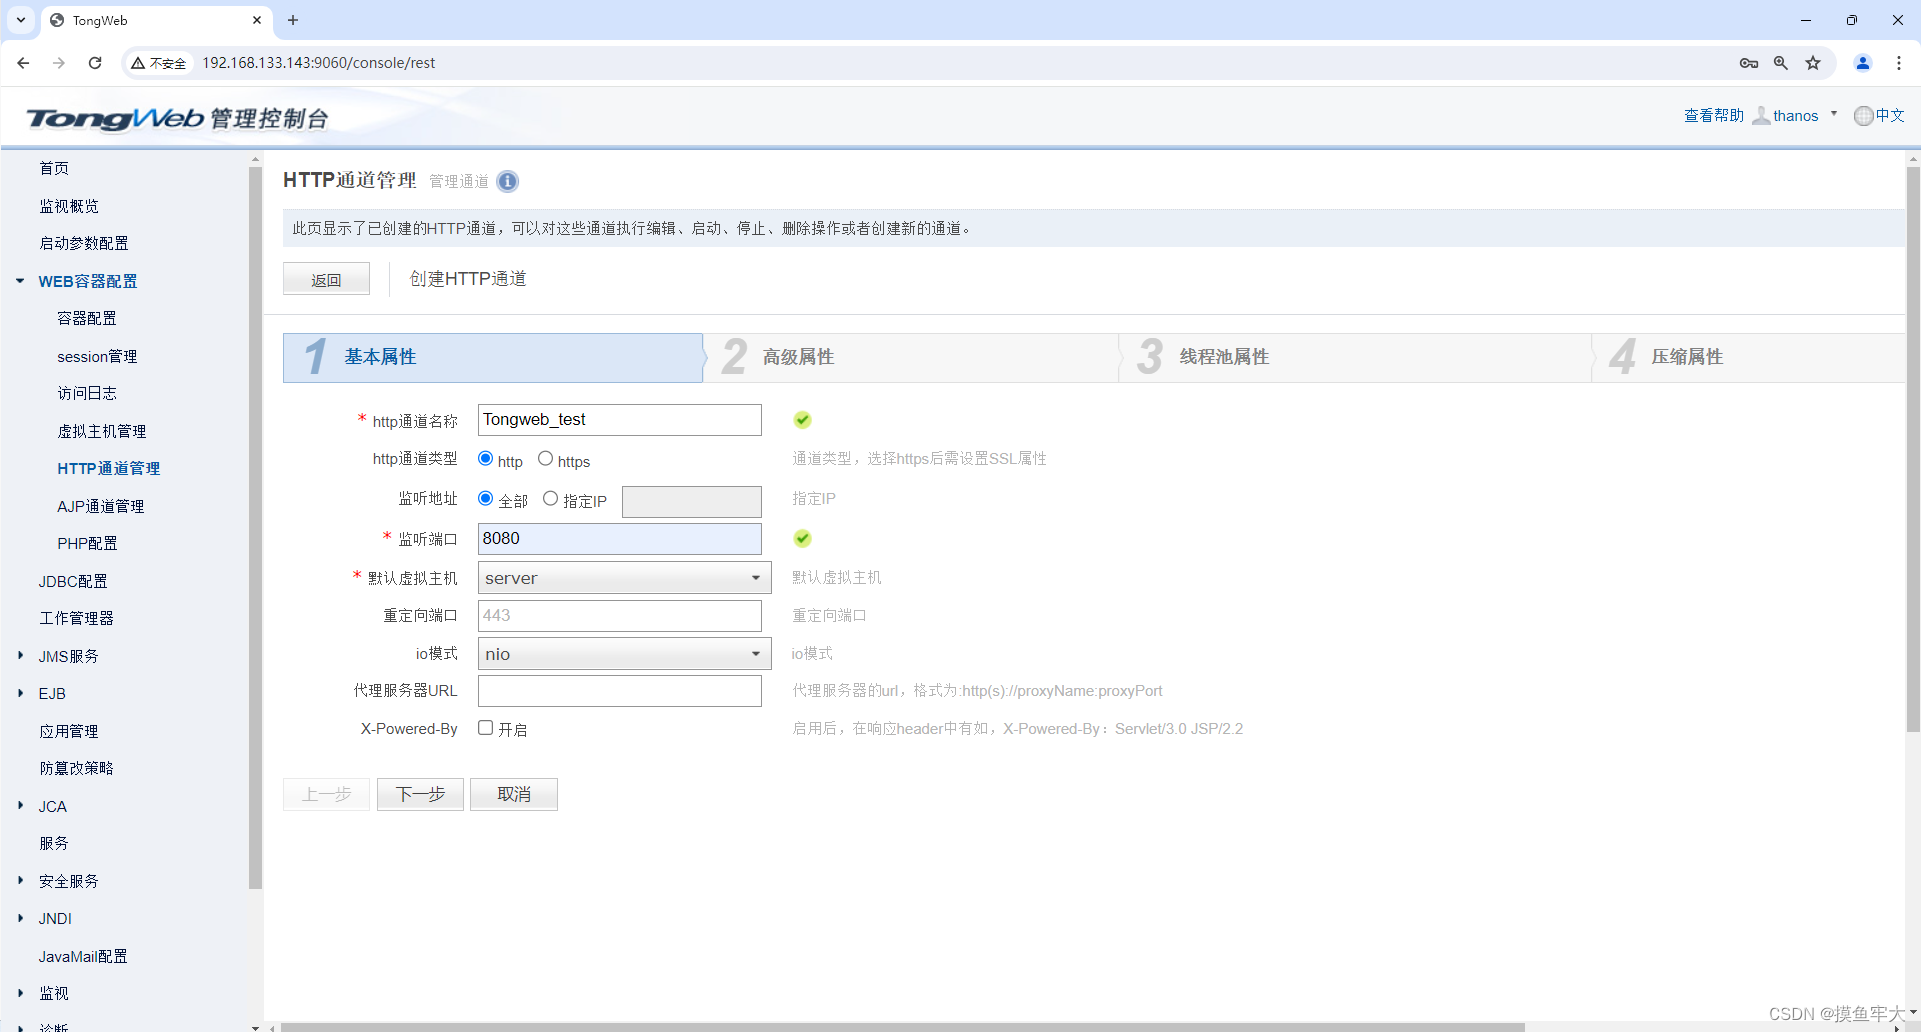The image size is (1921, 1032).
Task: Open the password key icon in address bar
Action: pyautogui.click(x=1749, y=63)
